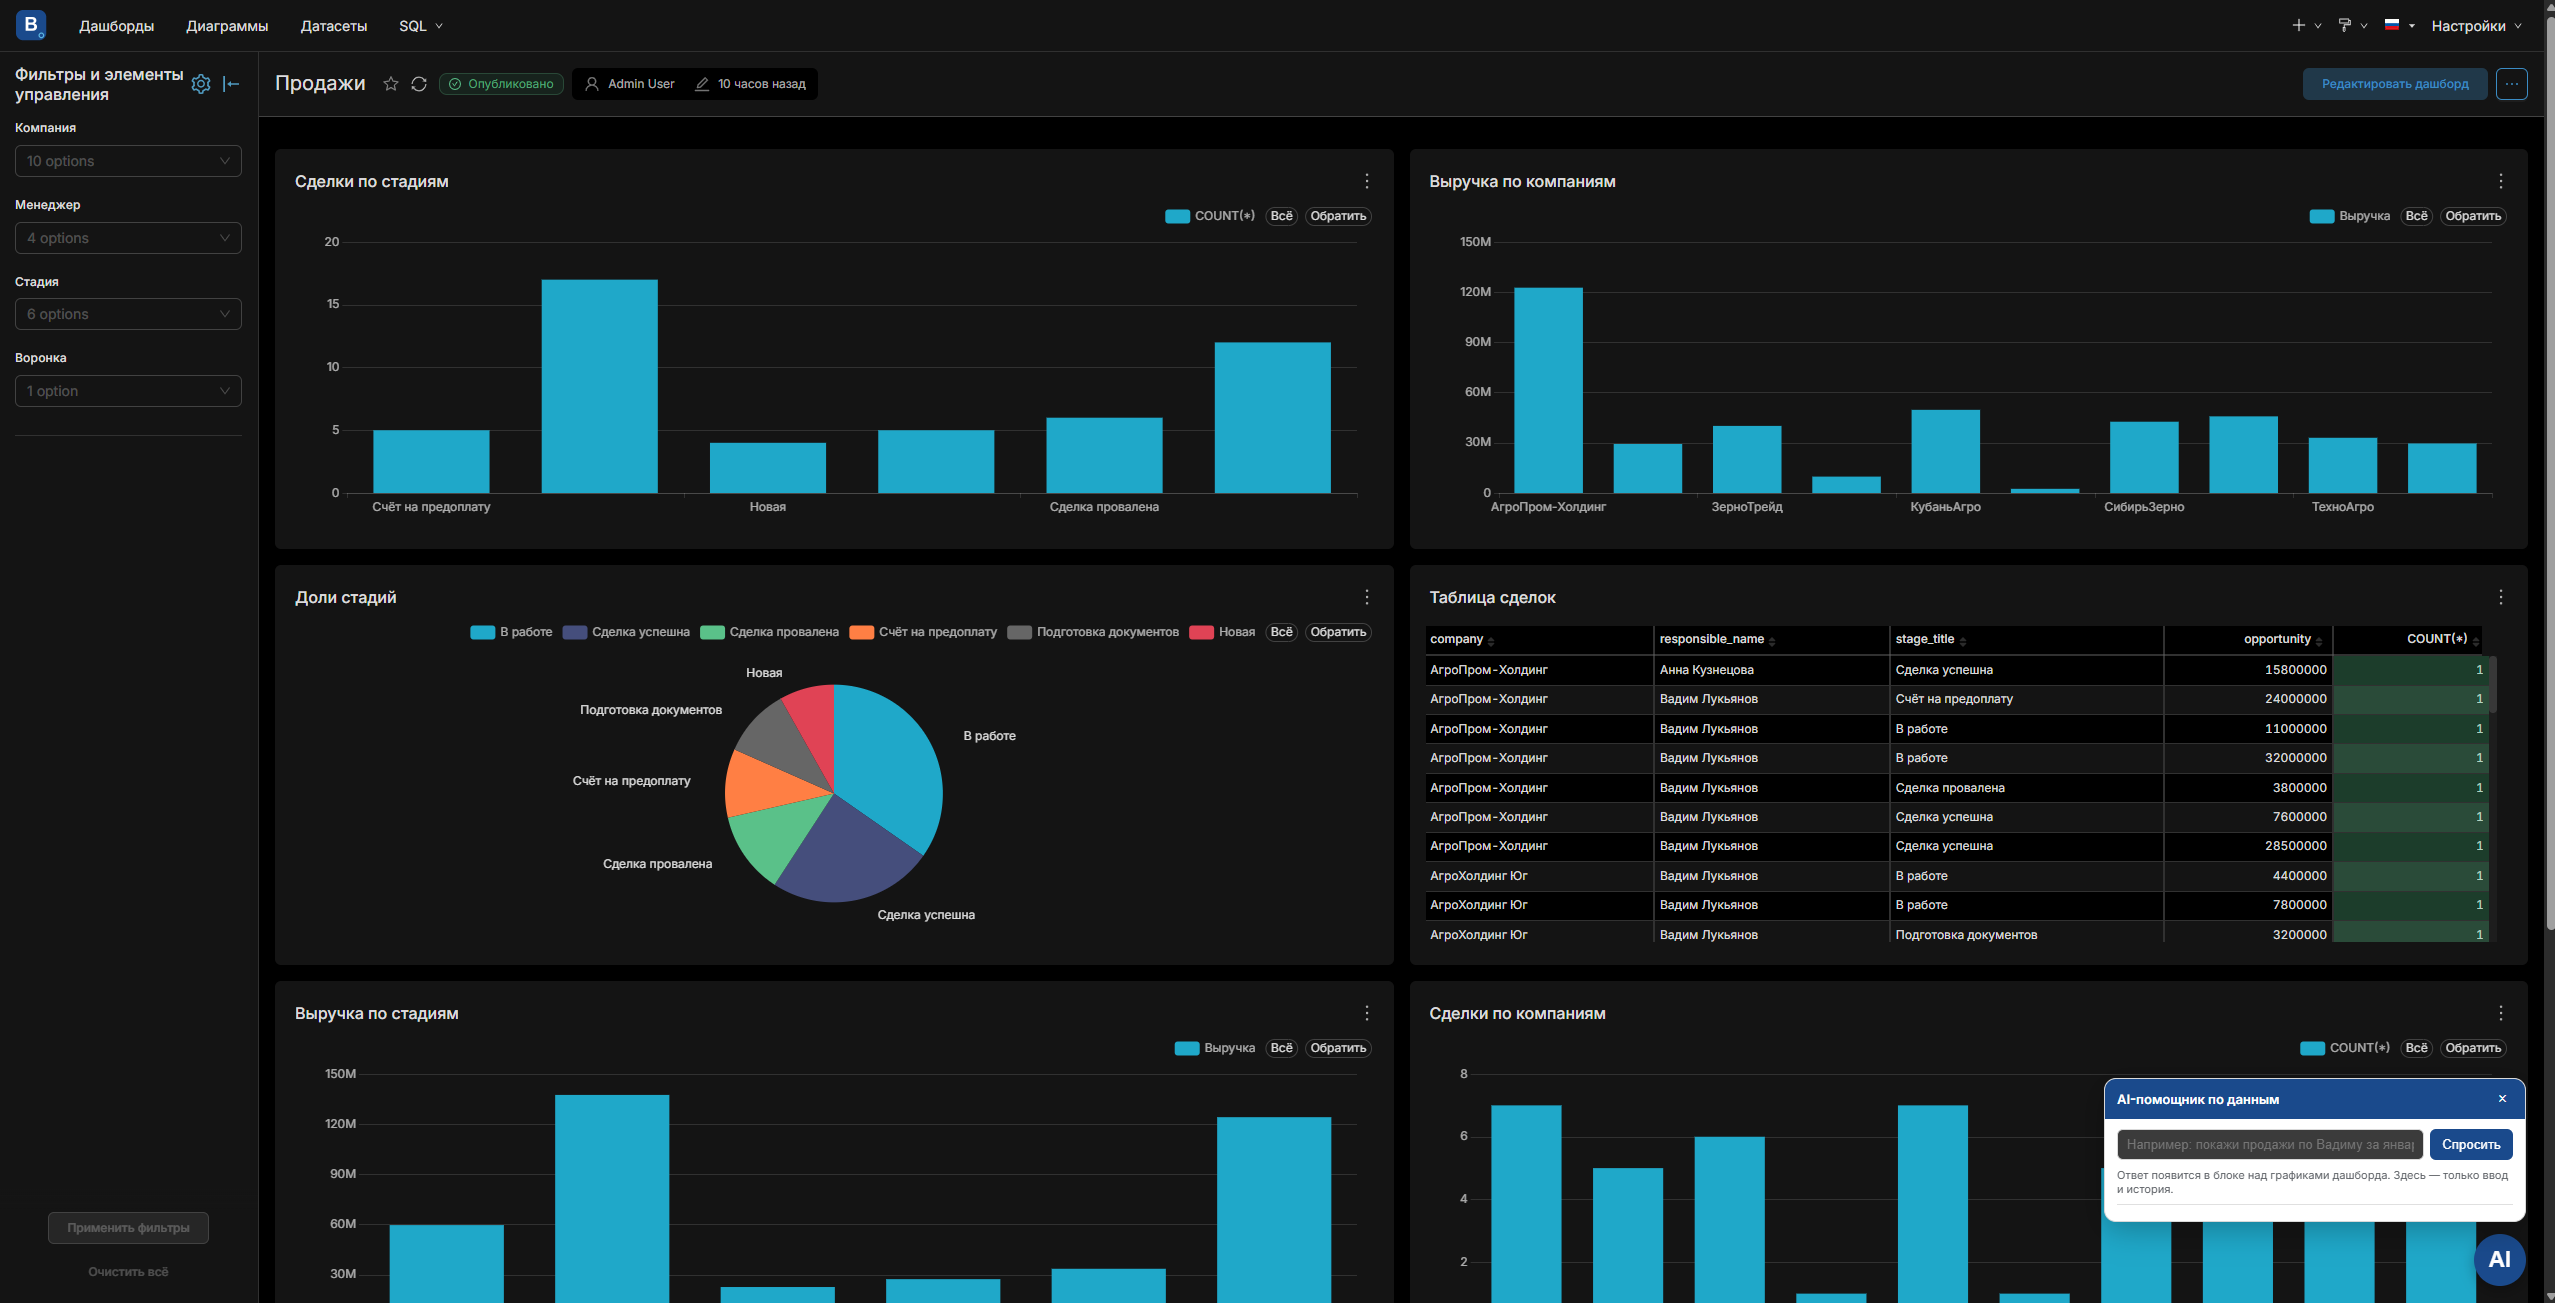Close the AI-помощник по данным panel

pos(2502,1098)
